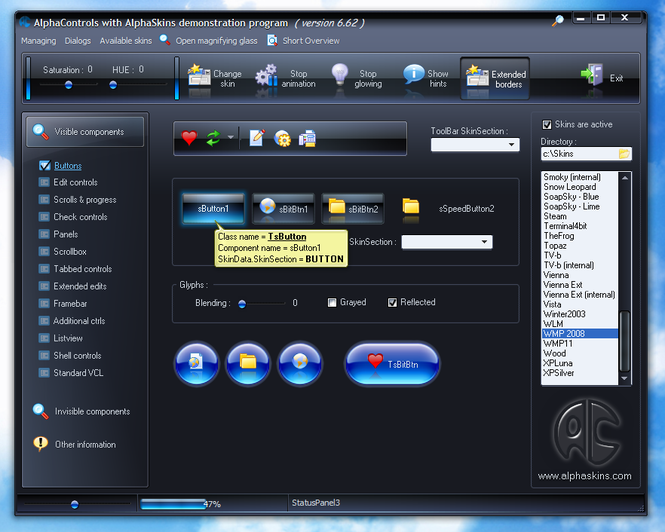Screen dimensions: 665x532
Task: Click the printer toolbar icon
Action: click(x=307, y=138)
